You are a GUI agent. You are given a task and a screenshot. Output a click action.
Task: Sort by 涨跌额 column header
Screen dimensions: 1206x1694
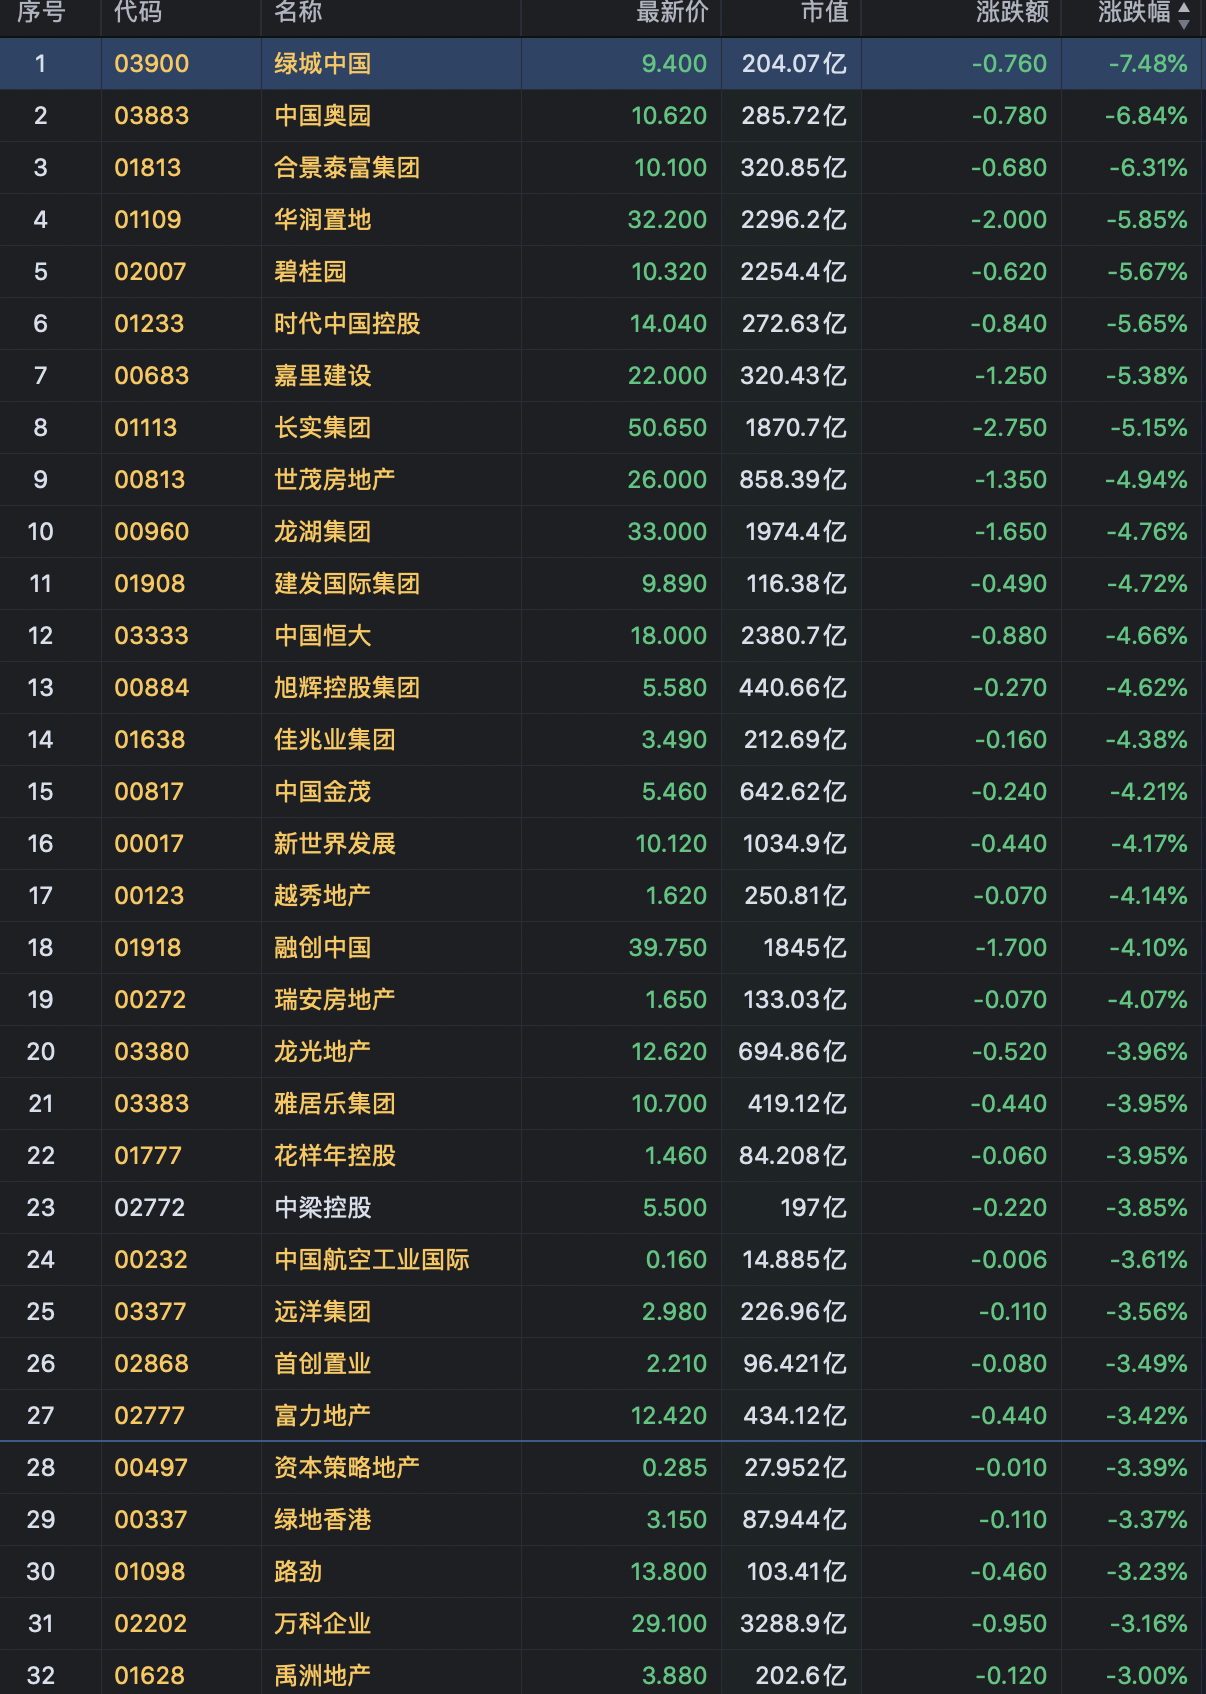1012,12
